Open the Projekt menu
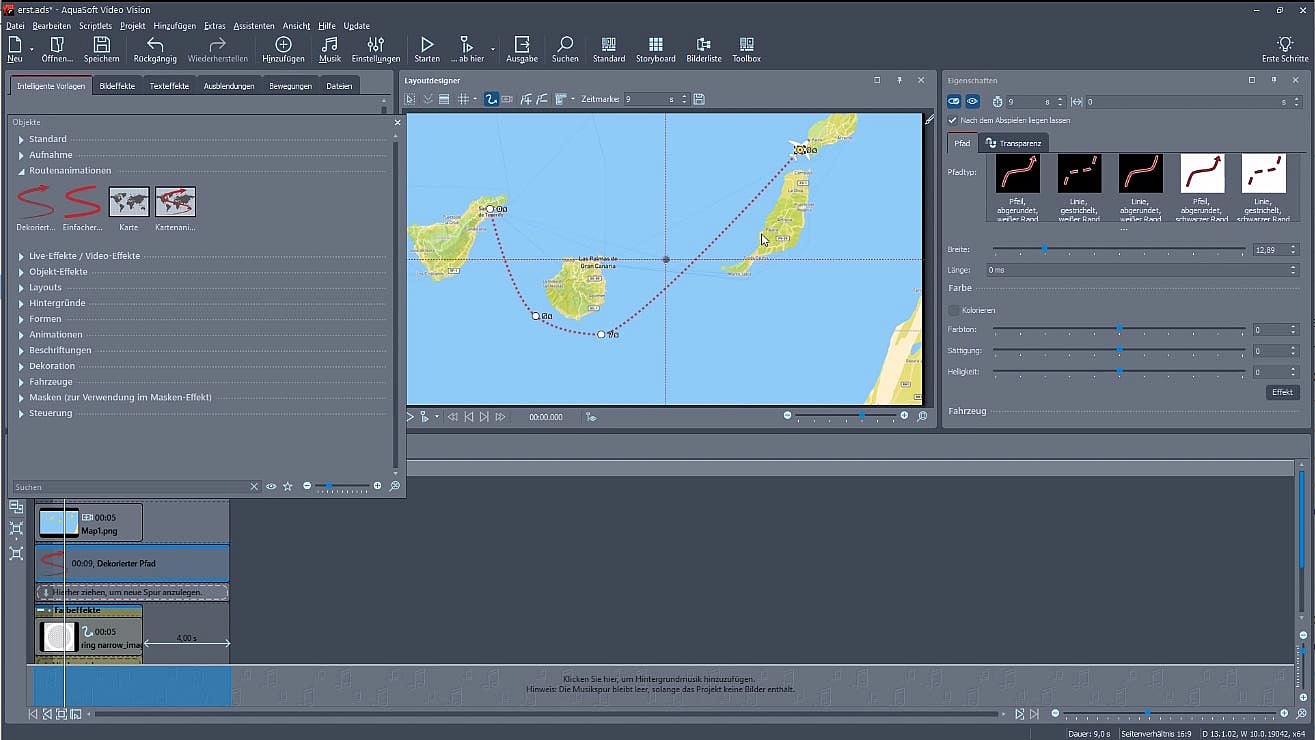The height and width of the screenshot is (740, 1315). point(132,26)
